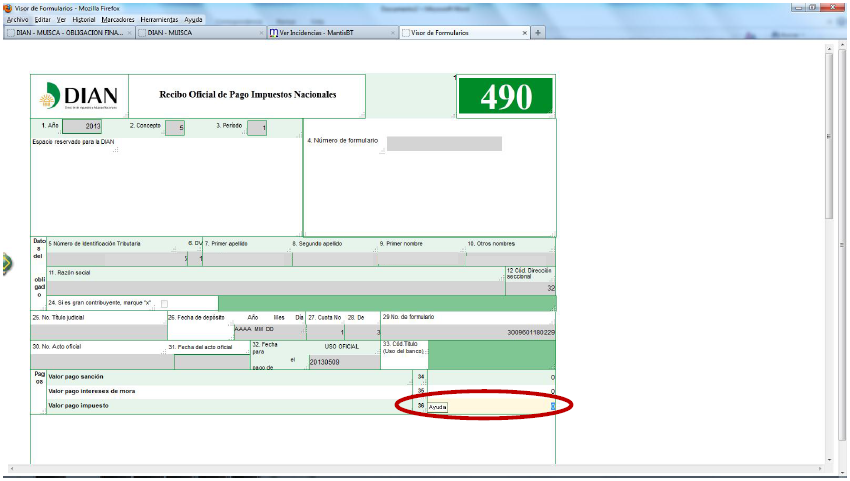Close the Visor de Formularios tab
This screenshot has width=850, height=481.
[524, 33]
